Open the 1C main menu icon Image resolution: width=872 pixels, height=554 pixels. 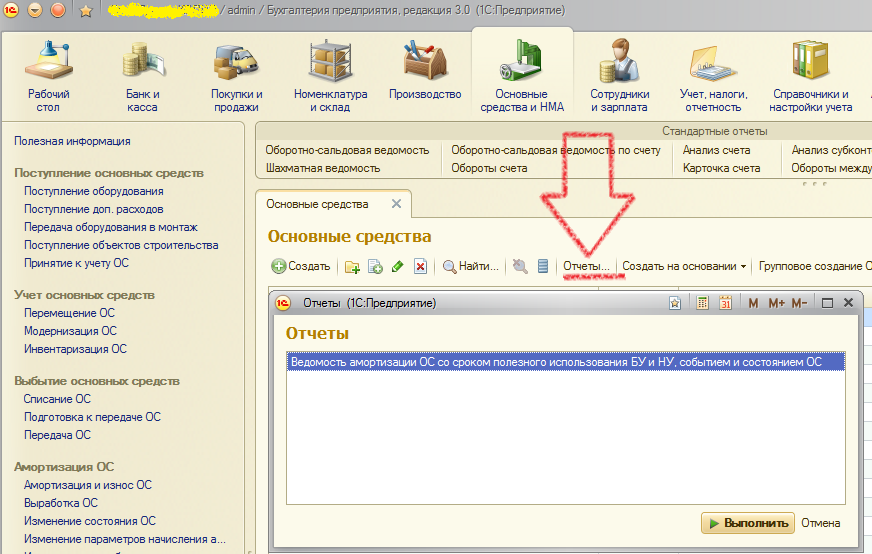(x=11, y=9)
